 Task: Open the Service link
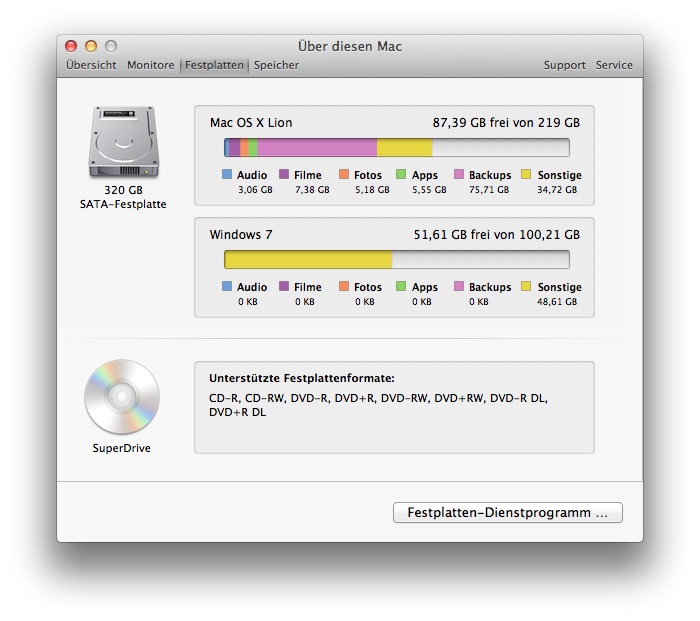coord(614,65)
